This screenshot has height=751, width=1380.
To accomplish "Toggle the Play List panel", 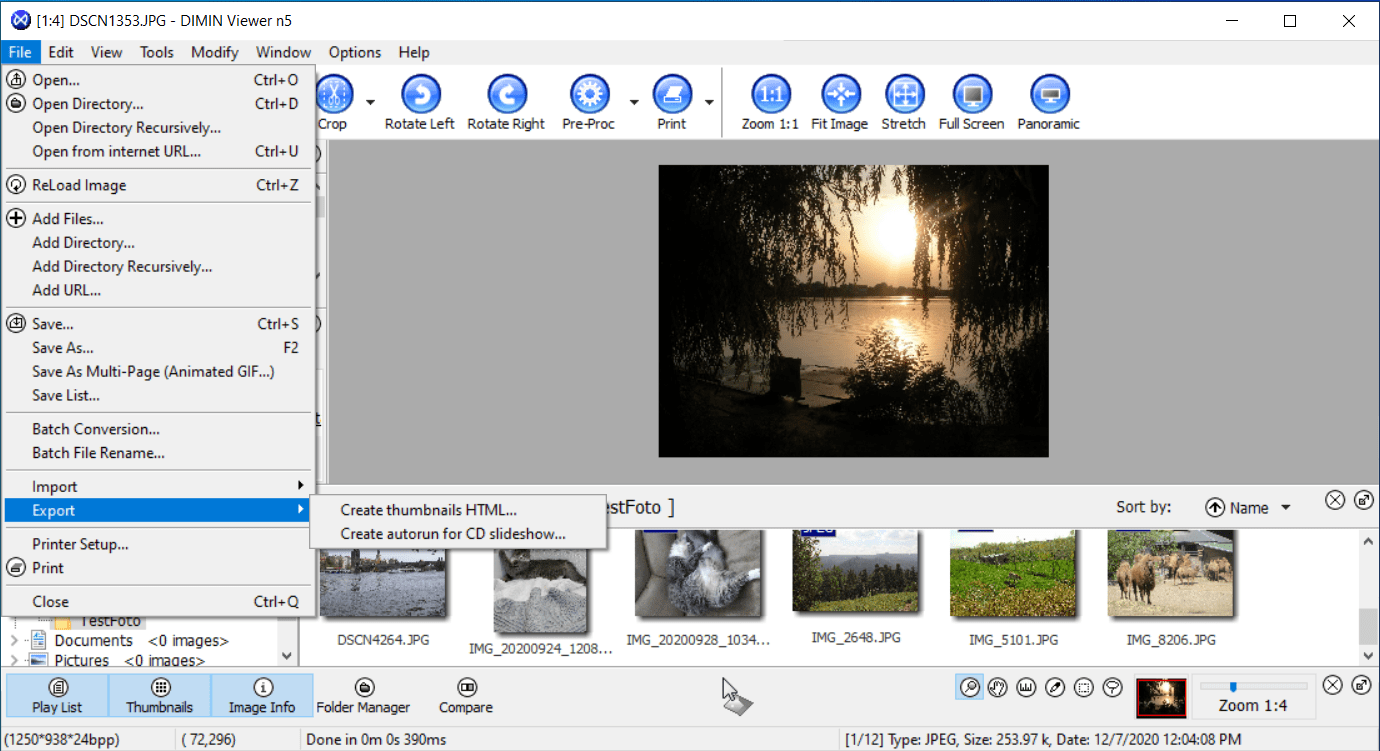I will tap(58, 696).
